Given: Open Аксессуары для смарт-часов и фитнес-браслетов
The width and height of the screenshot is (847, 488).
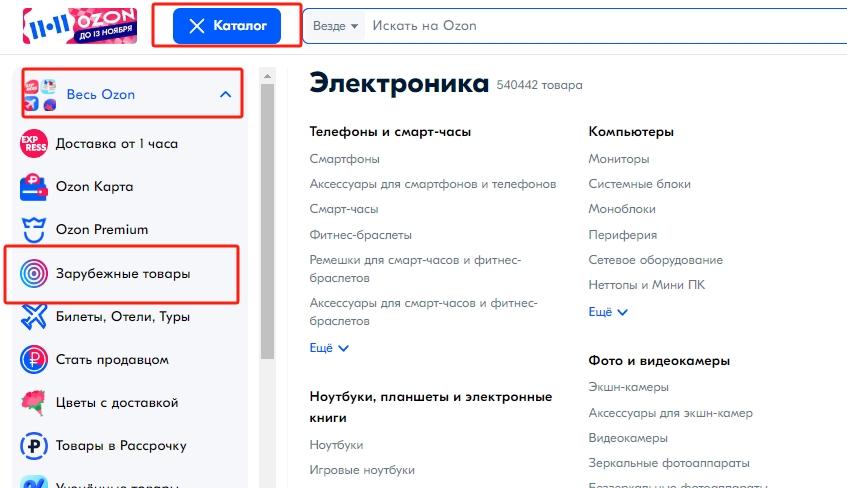Looking at the screenshot, I should click(x=424, y=312).
